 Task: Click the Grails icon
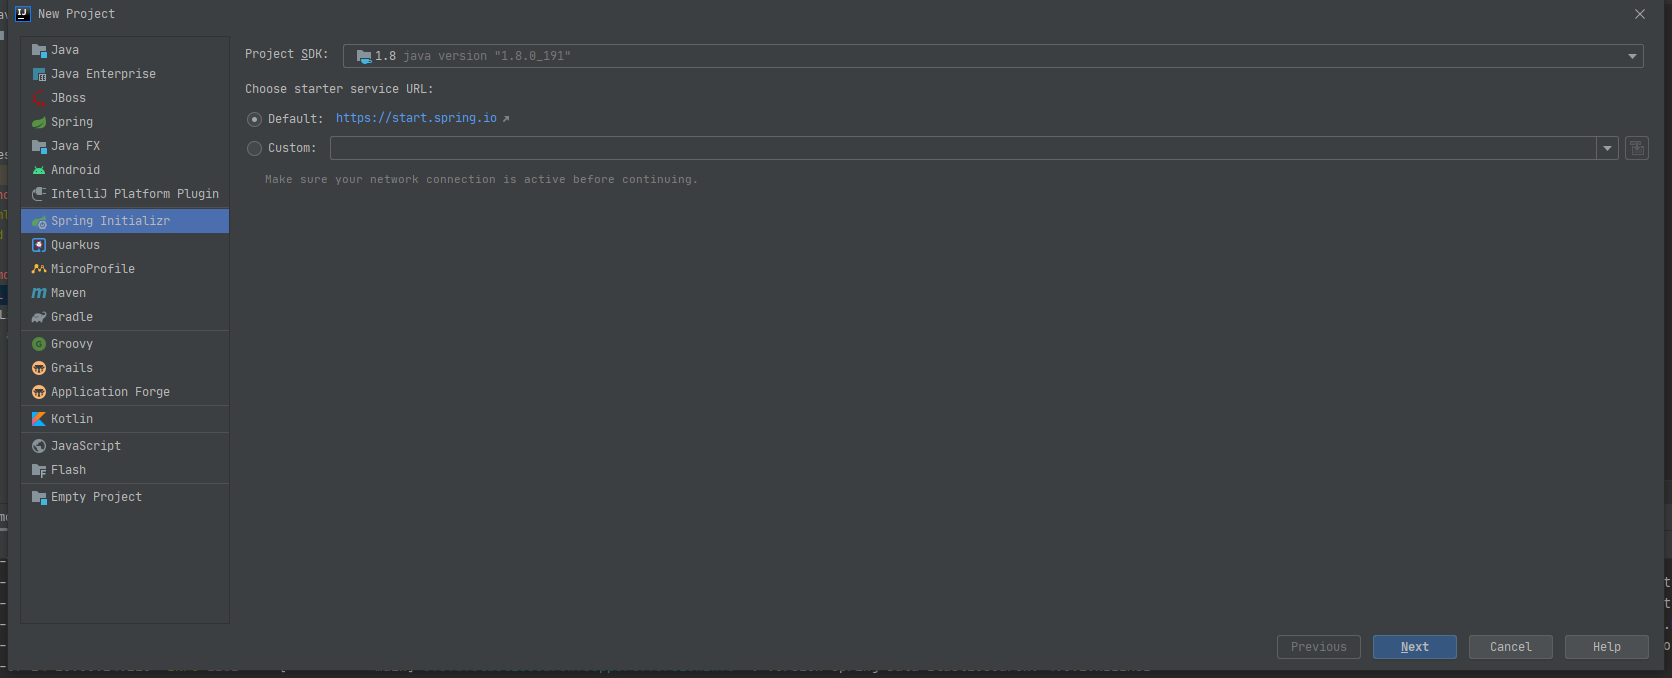(x=39, y=368)
